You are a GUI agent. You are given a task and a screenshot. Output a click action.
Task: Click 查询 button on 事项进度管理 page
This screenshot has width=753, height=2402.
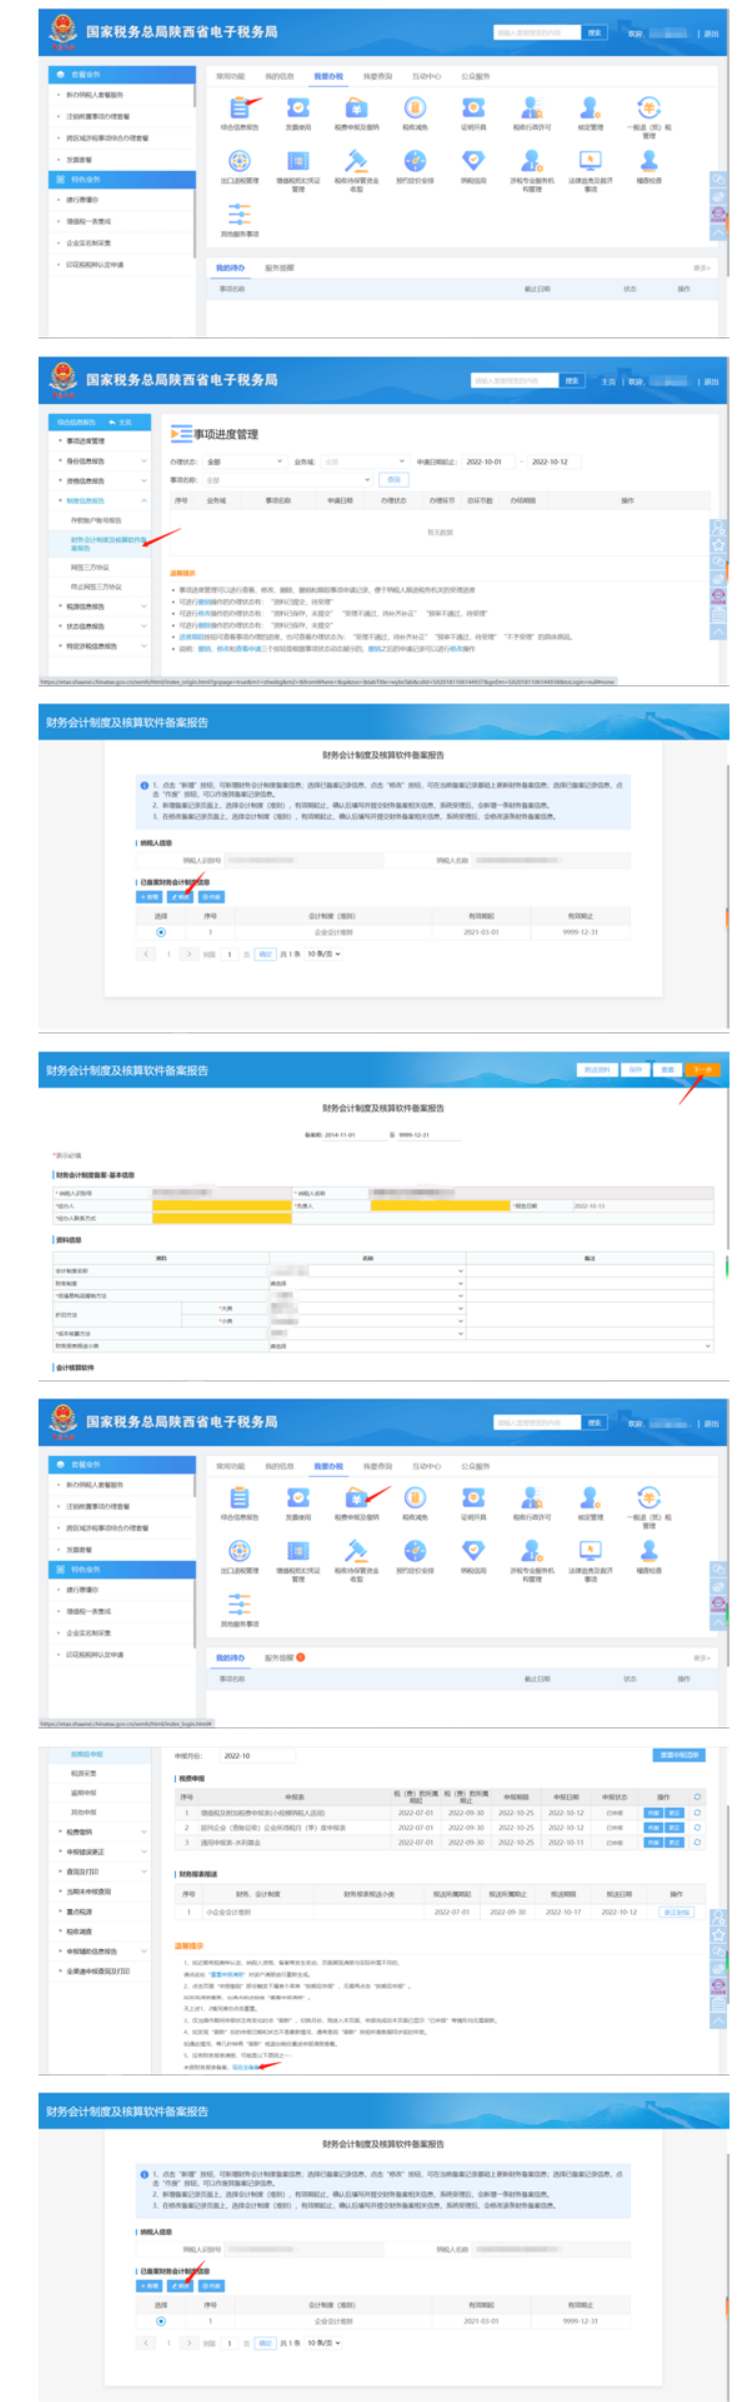pyautogui.click(x=394, y=480)
